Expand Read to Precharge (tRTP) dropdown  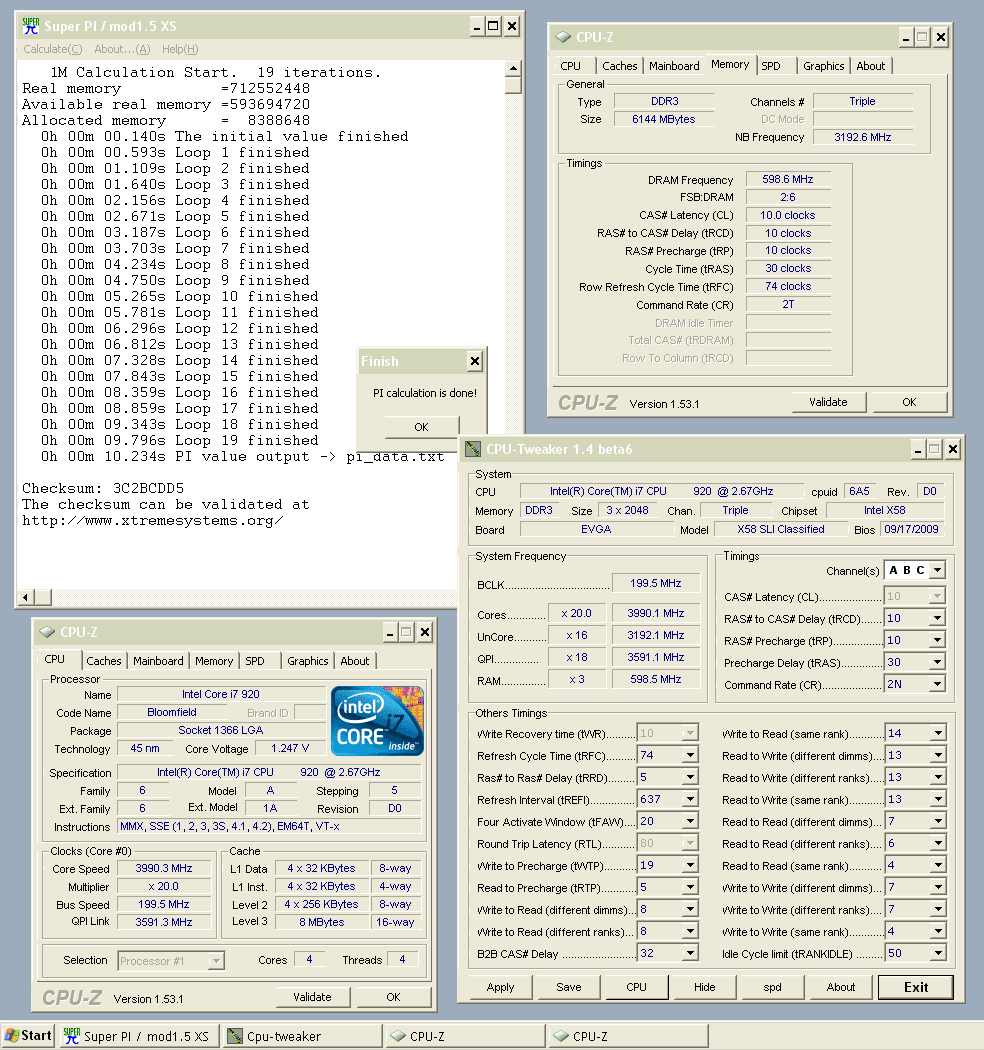(x=690, y=887)
